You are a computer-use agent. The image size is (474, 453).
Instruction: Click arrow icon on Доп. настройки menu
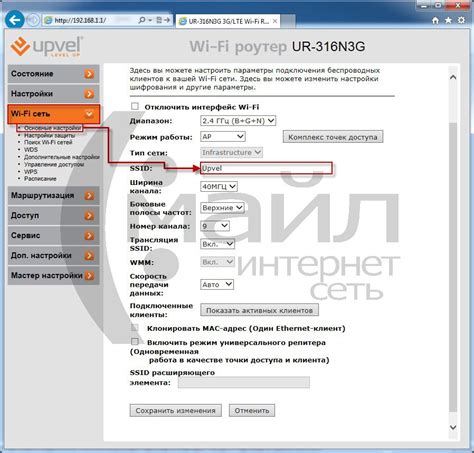tap(89, 255)
